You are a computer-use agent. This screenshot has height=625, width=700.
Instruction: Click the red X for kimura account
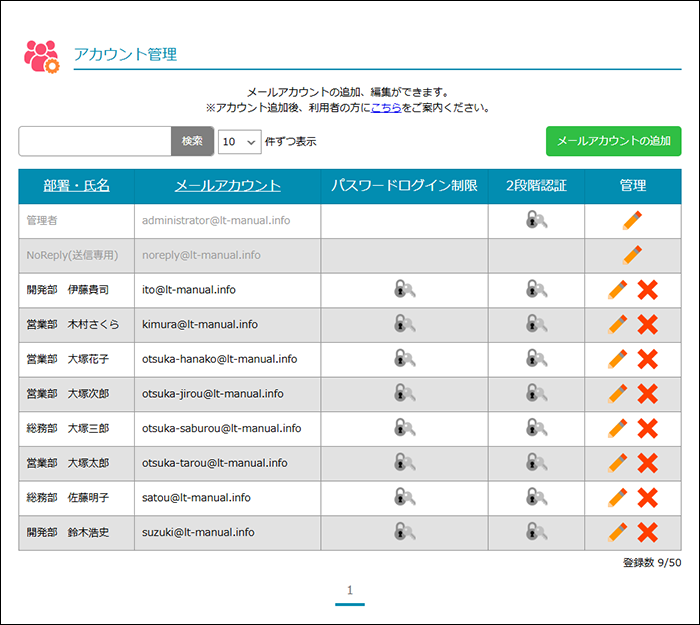648,324
